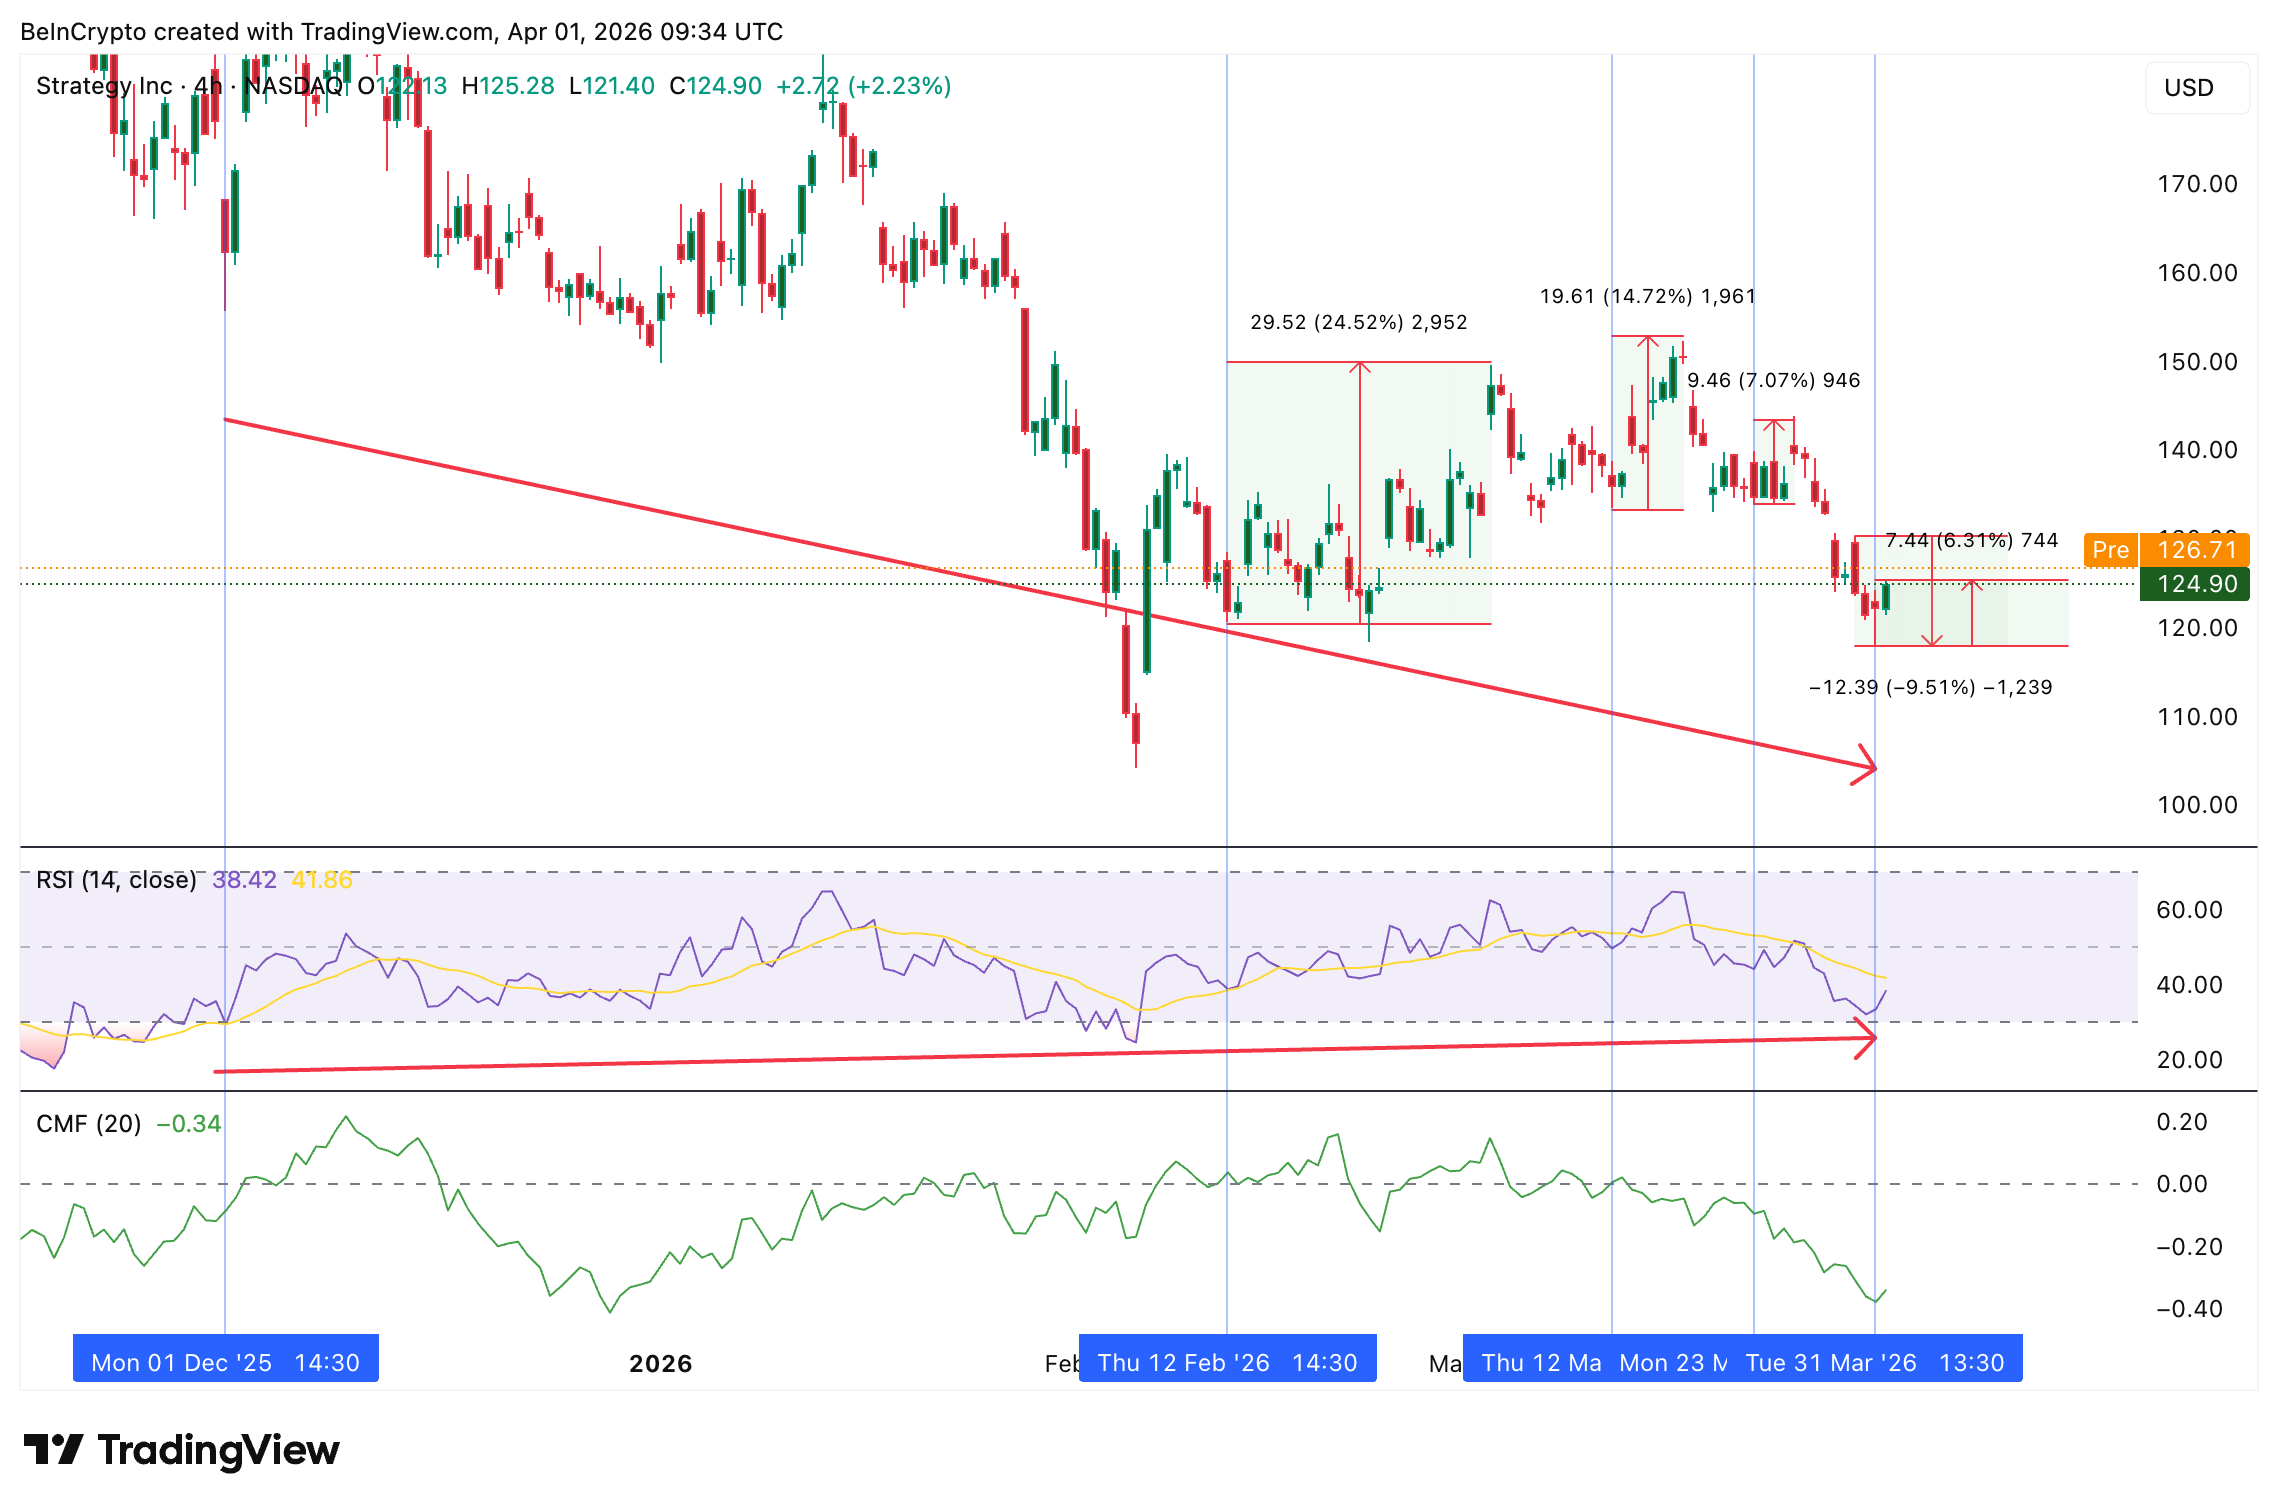Click the CMF (20) indicator label
This screenshot has width=2278, height=1510.
(89, 1124)
